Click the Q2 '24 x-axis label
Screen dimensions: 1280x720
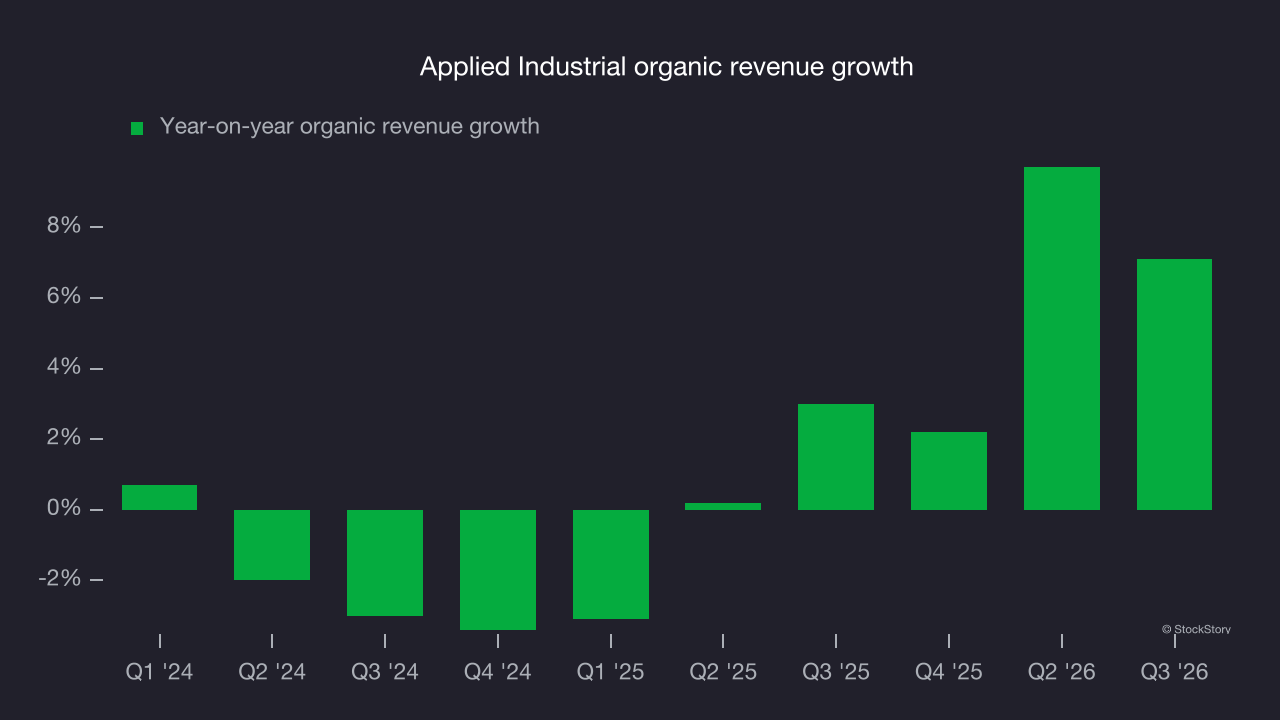(272, 672)
